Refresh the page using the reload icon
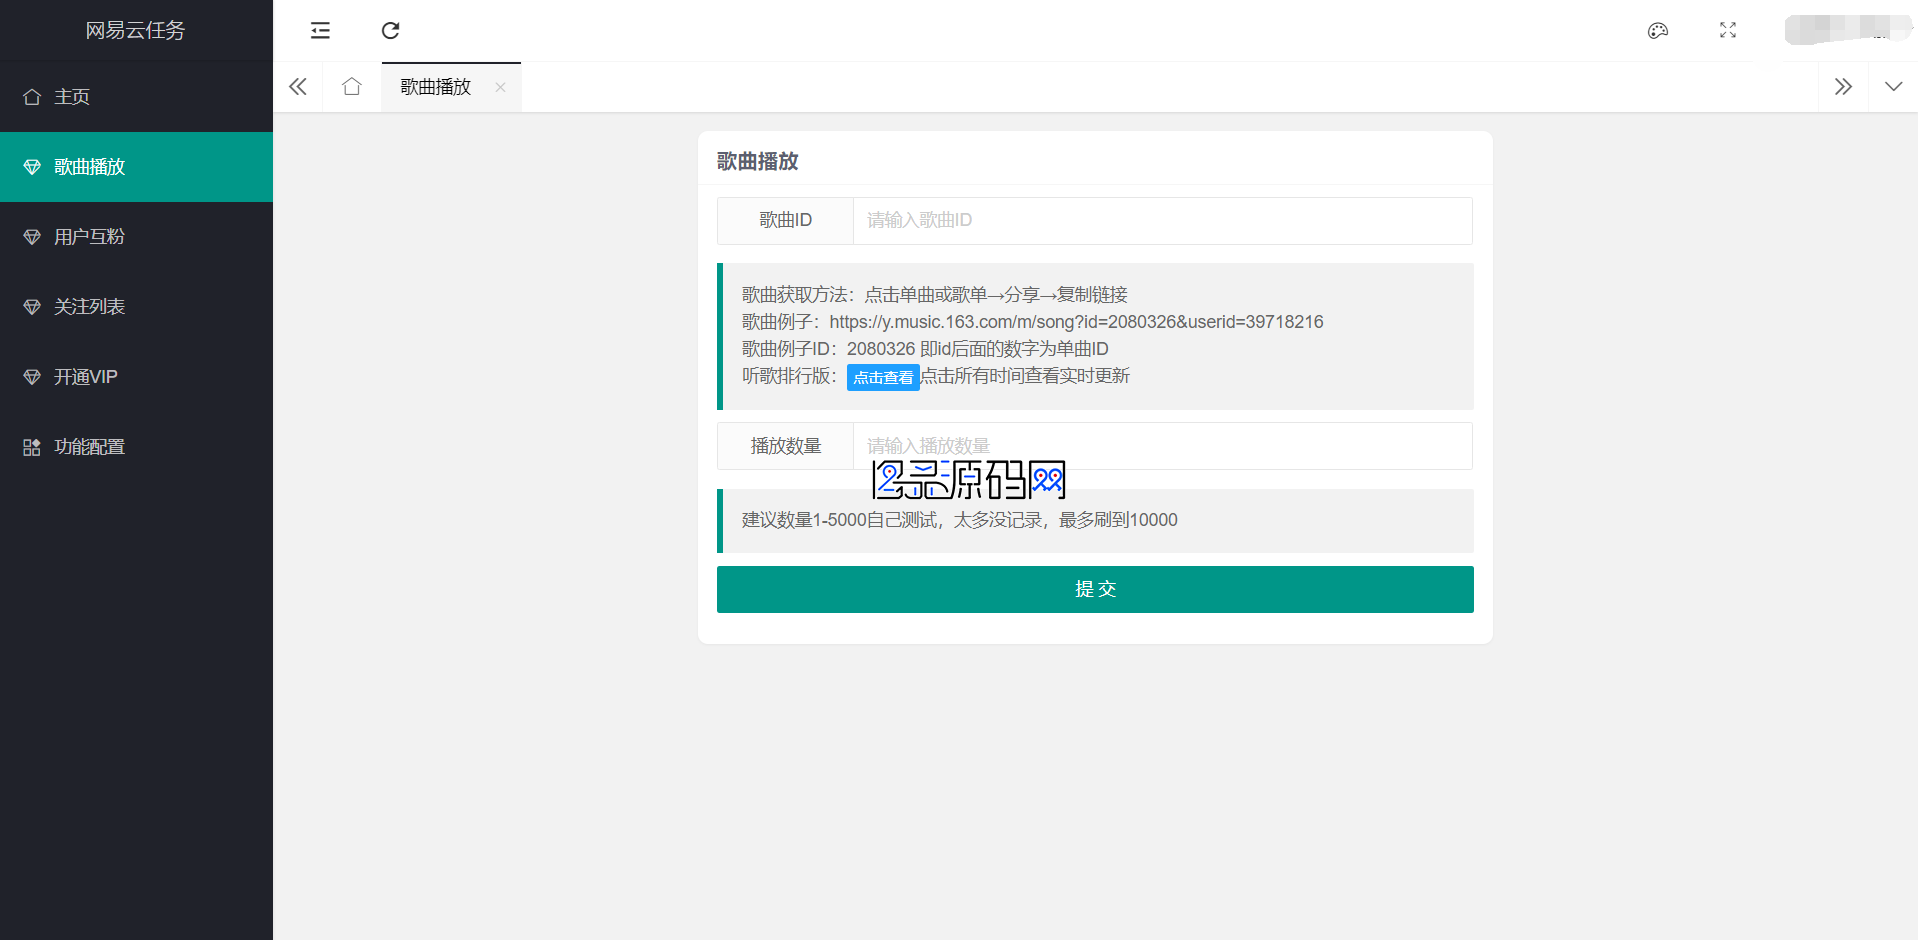This screenshot has width=1918, height=940. click(x=391, y=31)
